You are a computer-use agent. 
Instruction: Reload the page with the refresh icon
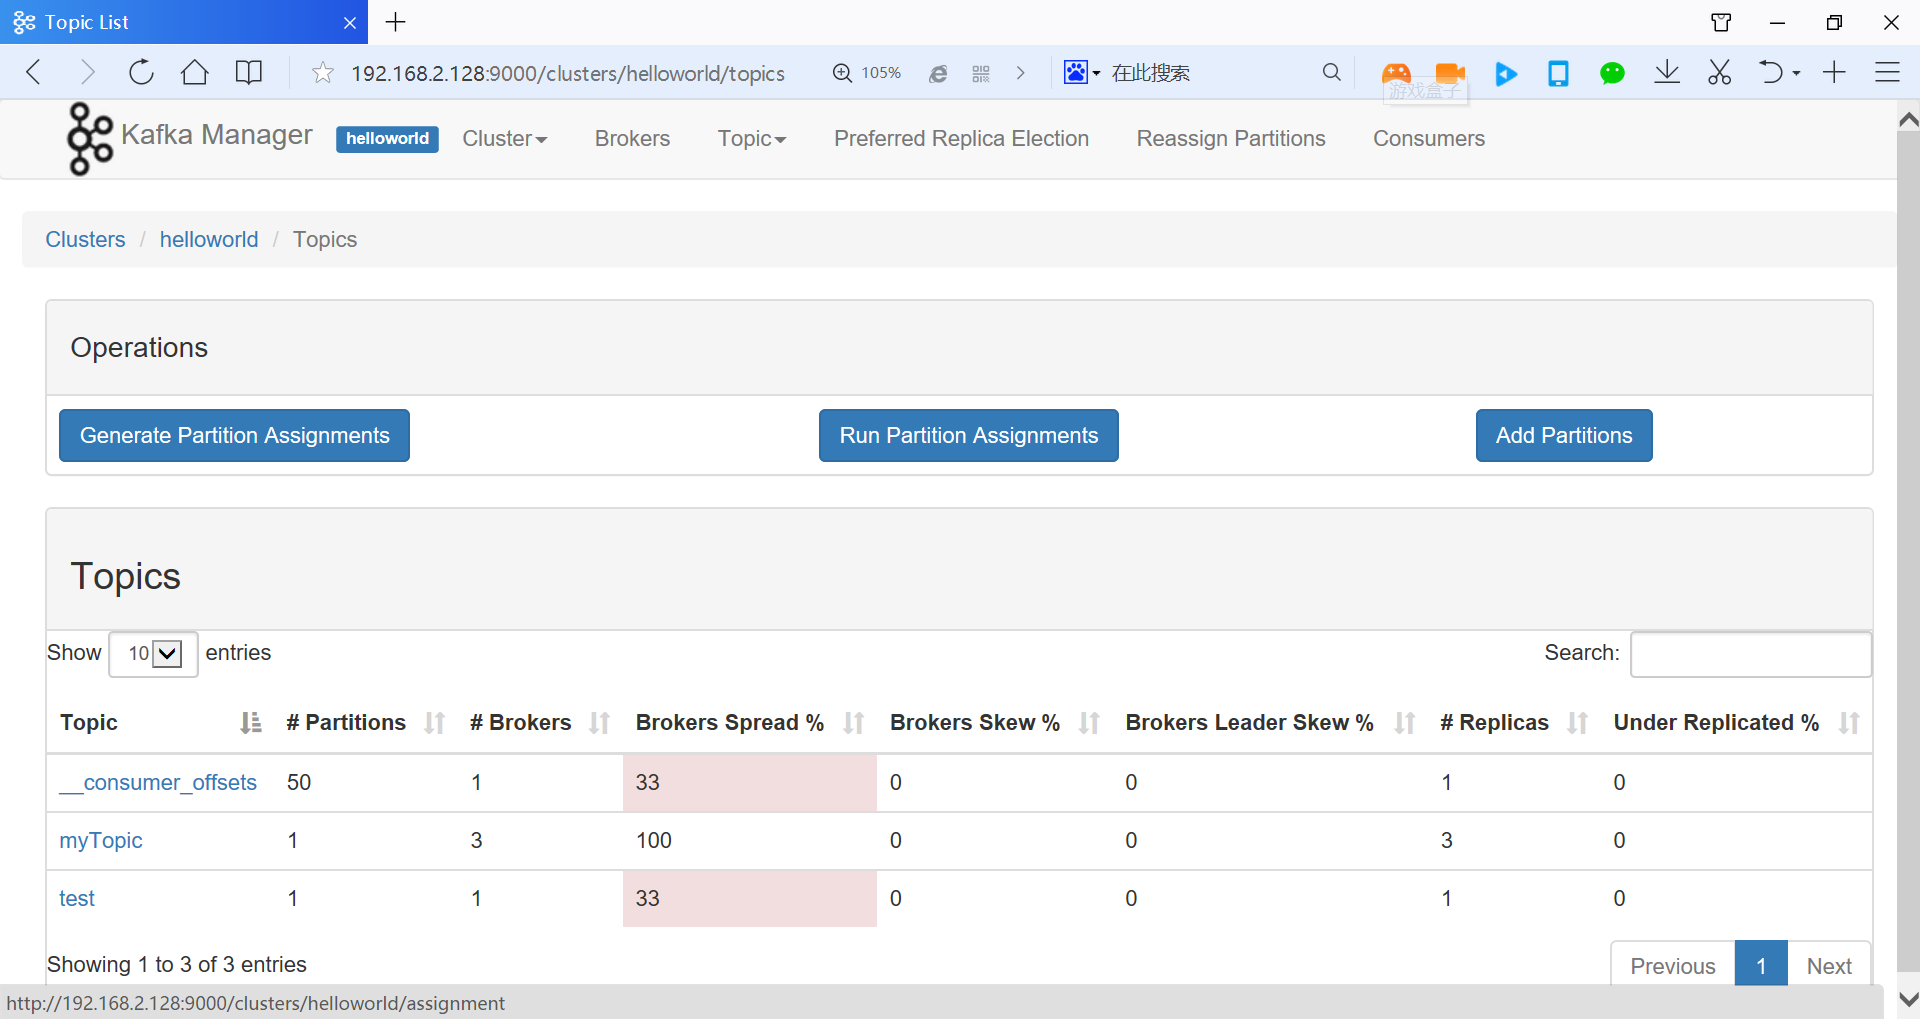pos(141,72)
